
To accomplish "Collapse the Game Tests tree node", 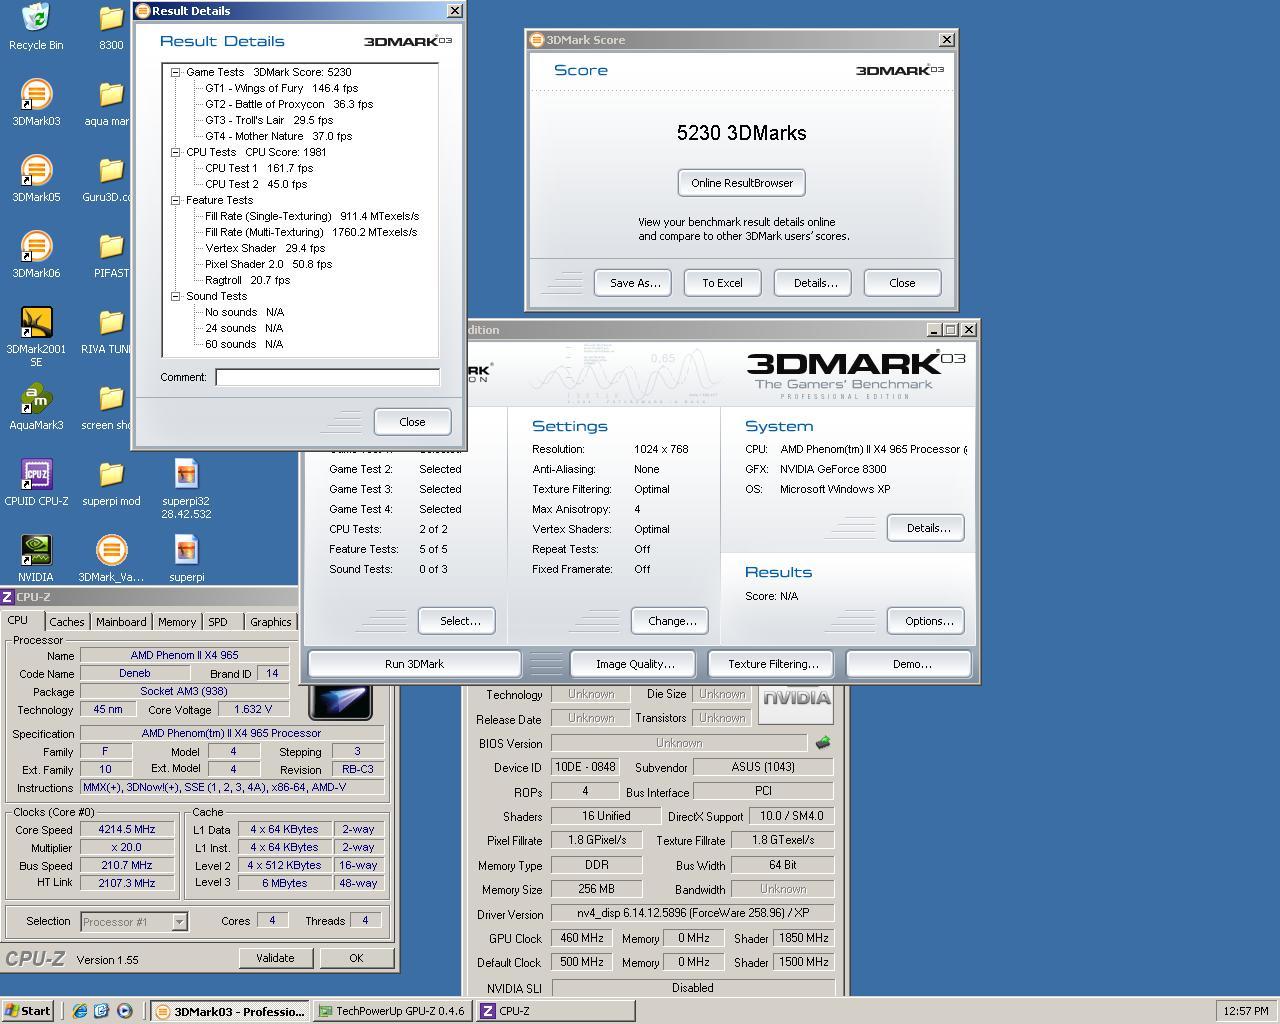I will 176,72.
